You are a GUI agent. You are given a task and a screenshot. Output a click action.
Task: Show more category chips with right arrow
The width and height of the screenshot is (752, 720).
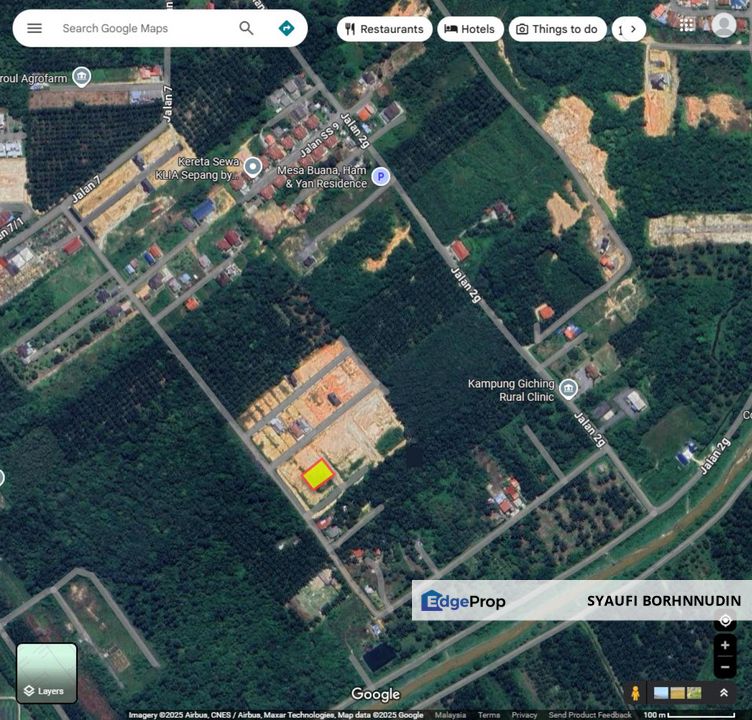tap(632, 29)
